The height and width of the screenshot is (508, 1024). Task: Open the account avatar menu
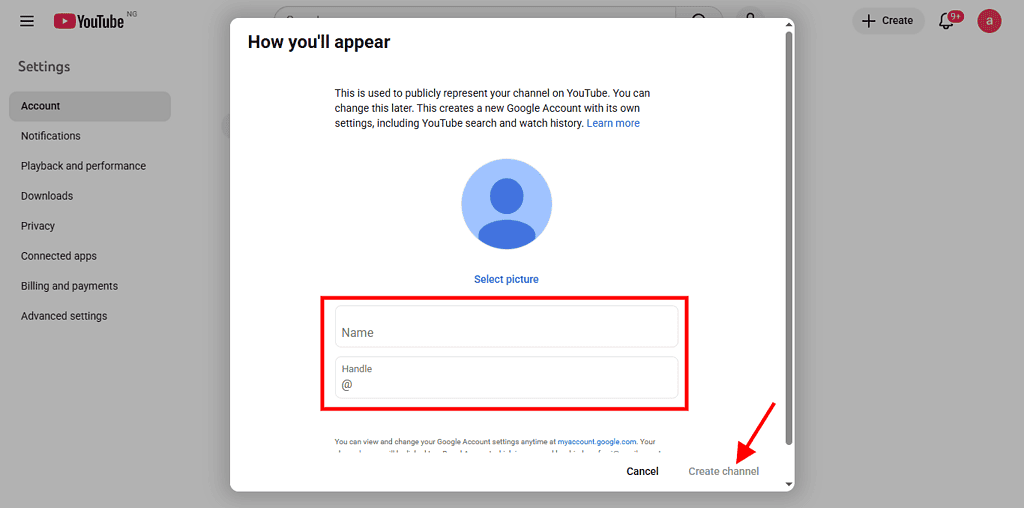[989, 21]
